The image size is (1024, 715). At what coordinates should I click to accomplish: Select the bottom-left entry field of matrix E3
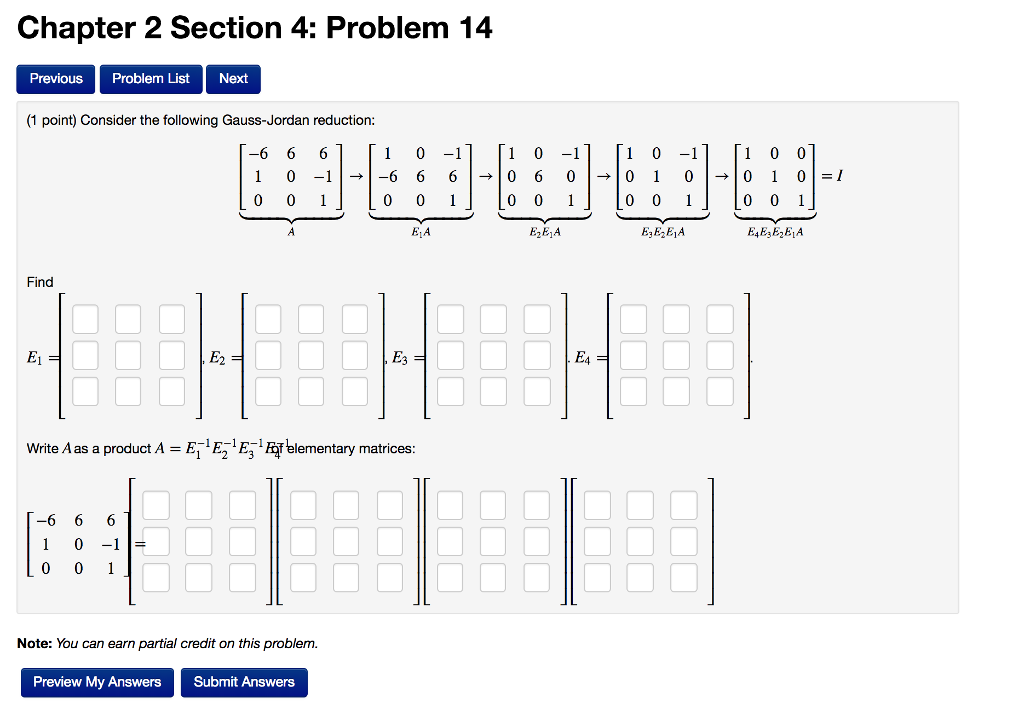(x=449, y=391)
